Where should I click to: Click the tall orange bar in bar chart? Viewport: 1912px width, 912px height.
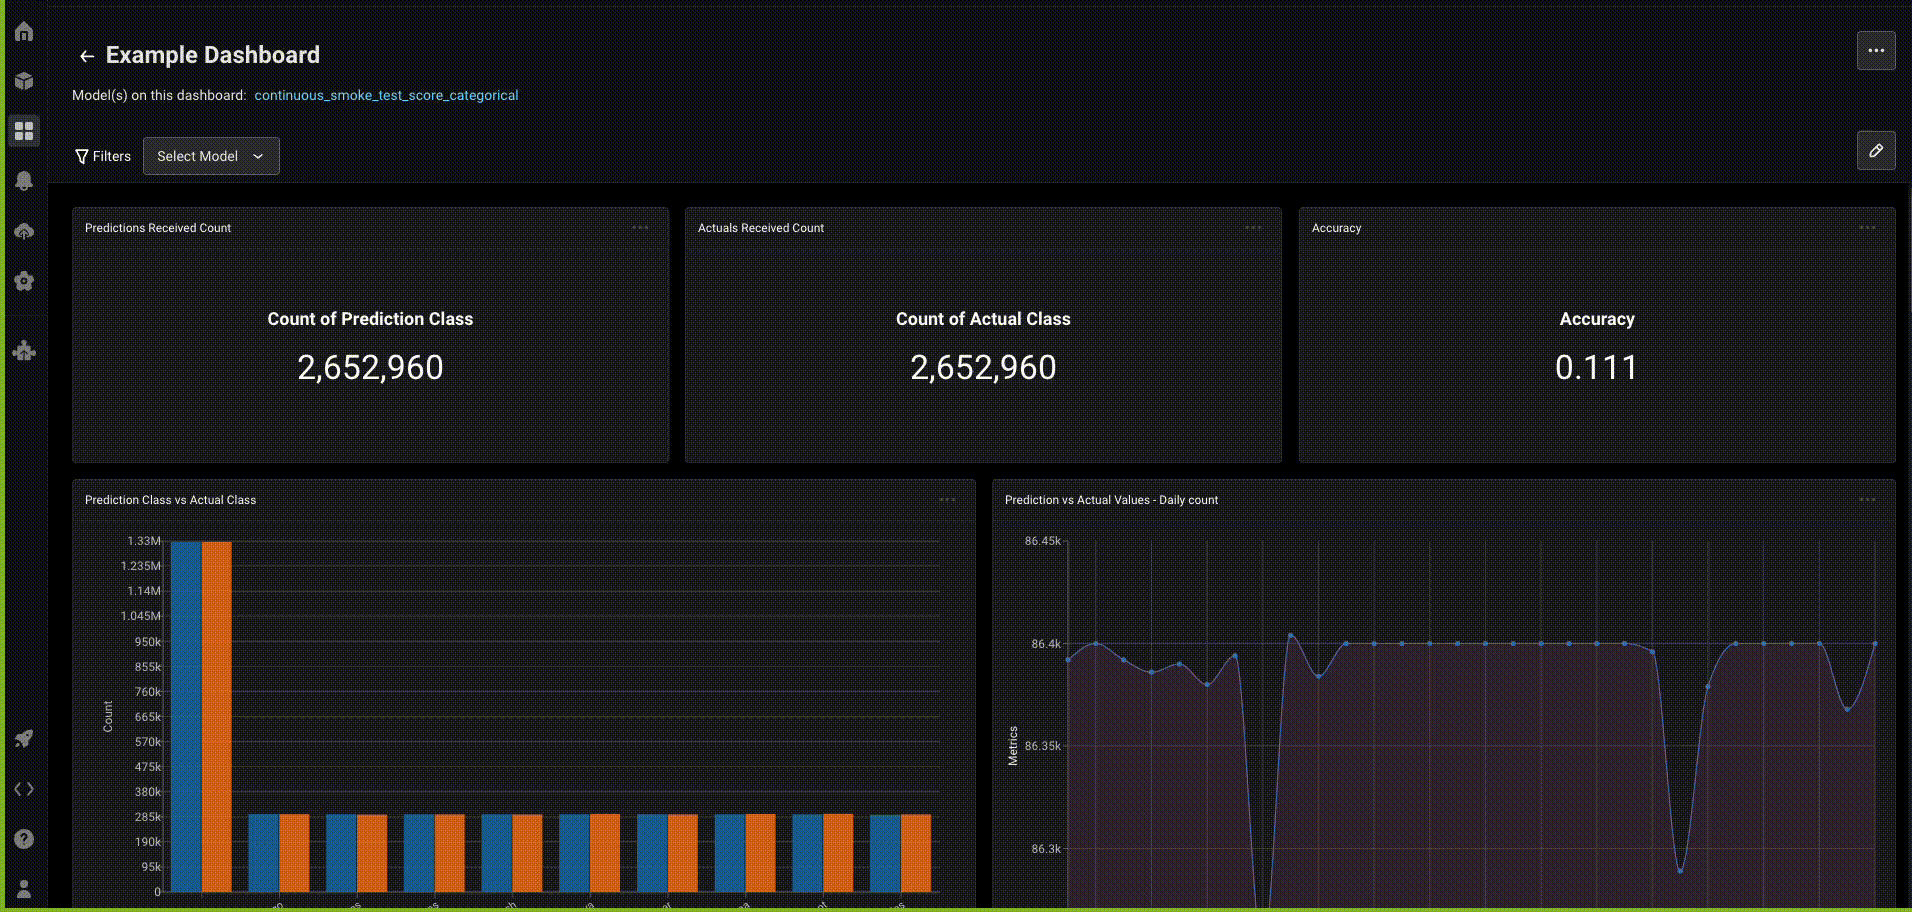(217, 716)
